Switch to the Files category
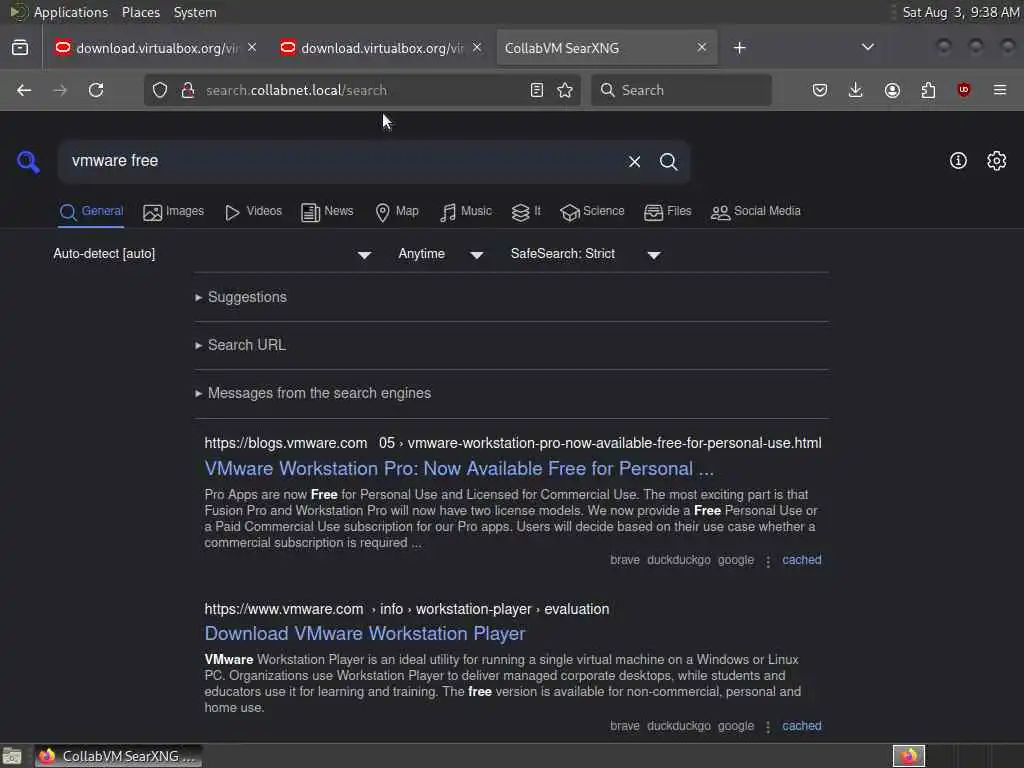 coord(667,212)
